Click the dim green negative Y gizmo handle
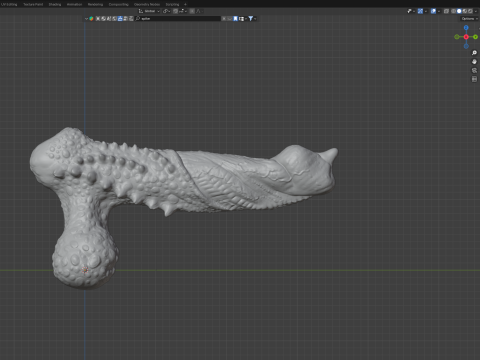Screen dimensions: 480x360 tap(457, 37)
